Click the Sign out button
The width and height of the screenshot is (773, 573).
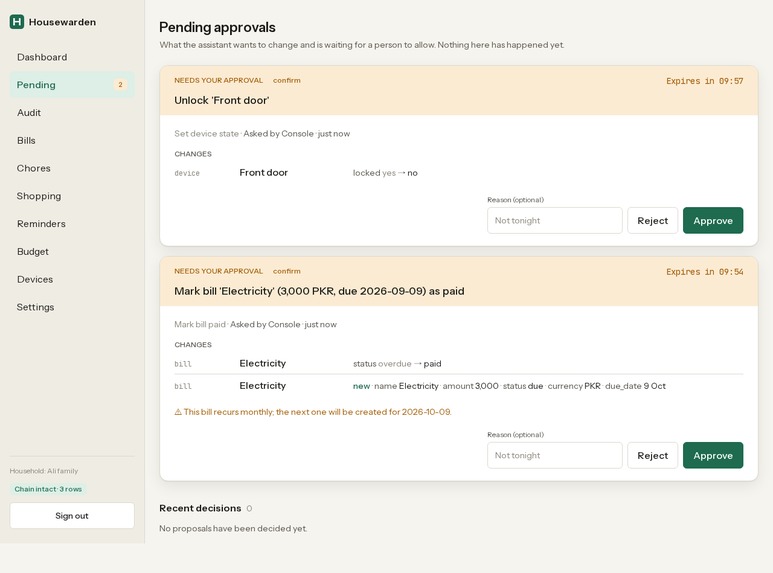coord(72,515)
